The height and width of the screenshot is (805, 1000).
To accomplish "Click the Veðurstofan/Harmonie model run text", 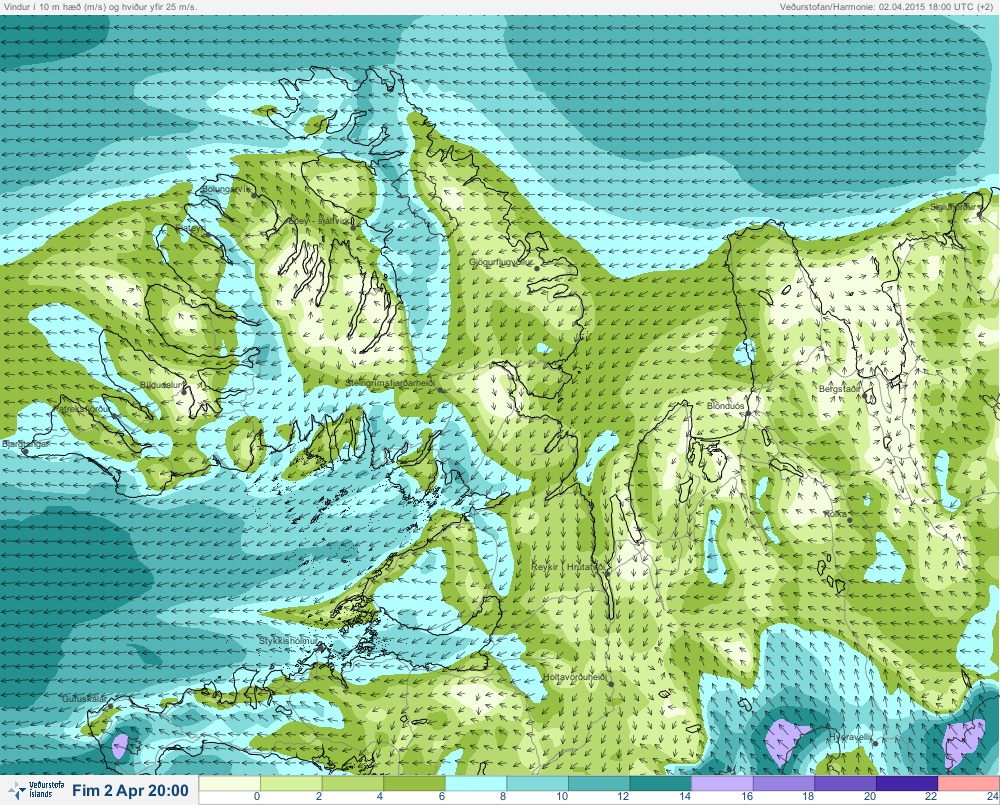I will (x=886, y=6).
